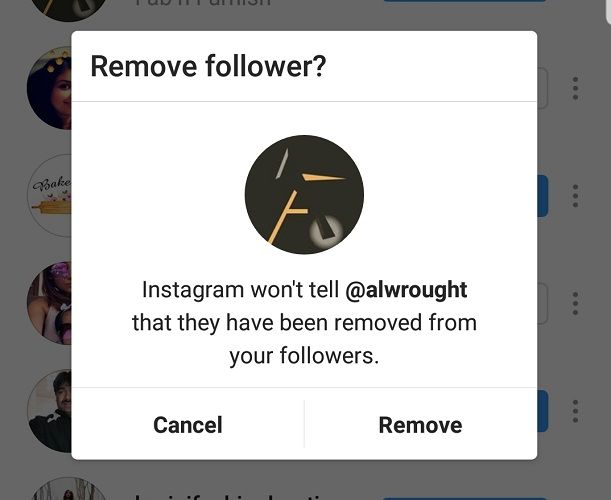The width and height of the screenshot is (611, 500).
Task: Confirm removal with the Remove button
Action: tap(420, 425)
